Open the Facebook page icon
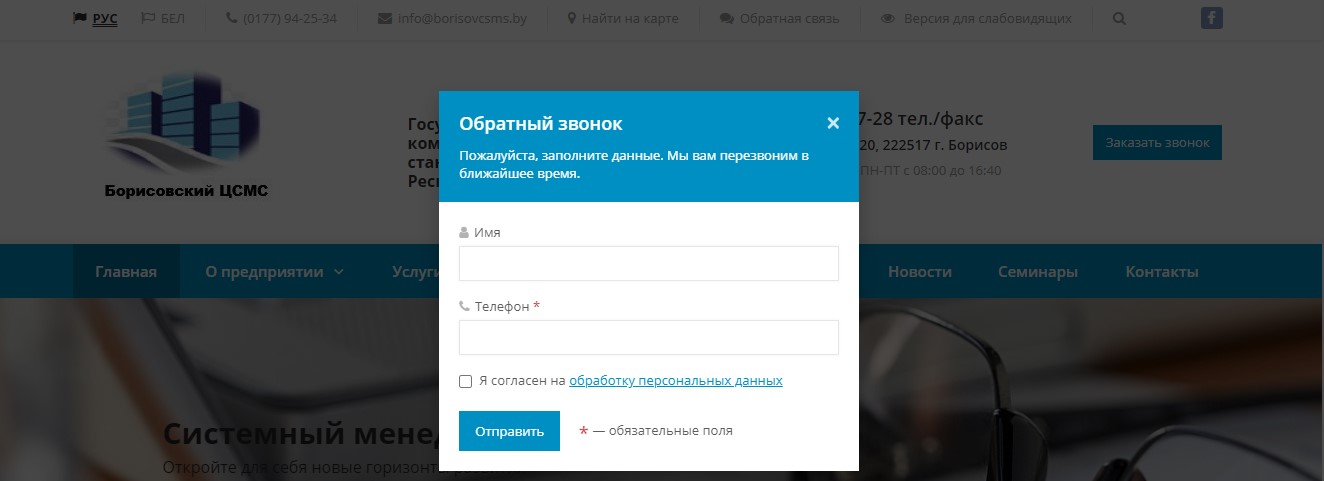 pos(1212,18)
